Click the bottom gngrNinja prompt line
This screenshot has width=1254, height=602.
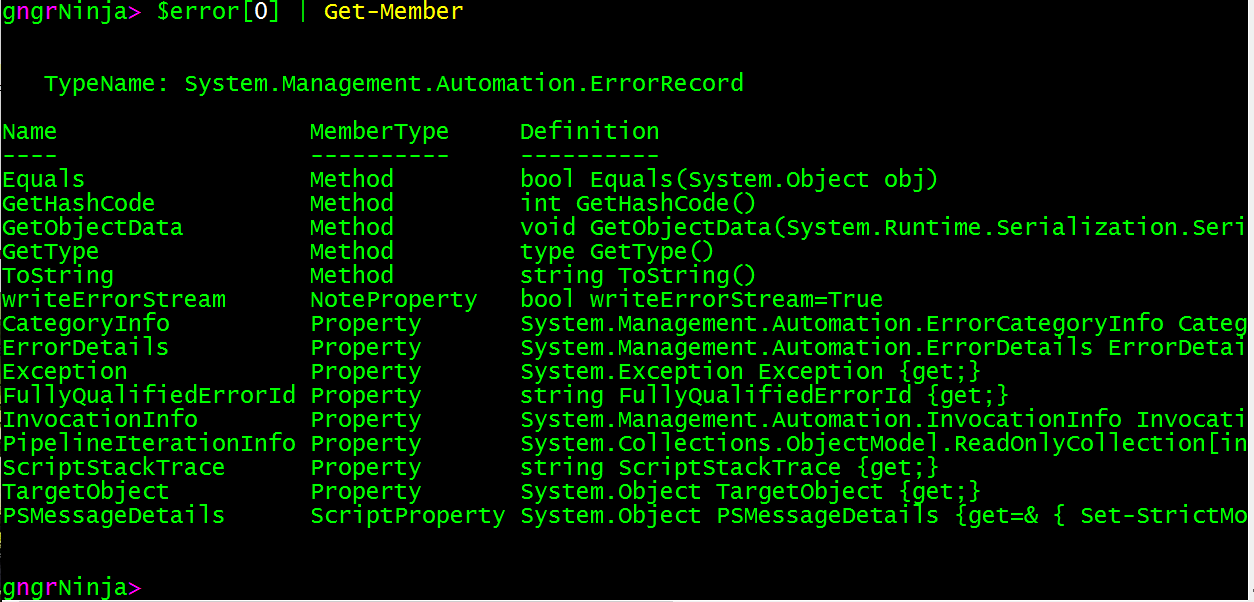coord(71,587)
